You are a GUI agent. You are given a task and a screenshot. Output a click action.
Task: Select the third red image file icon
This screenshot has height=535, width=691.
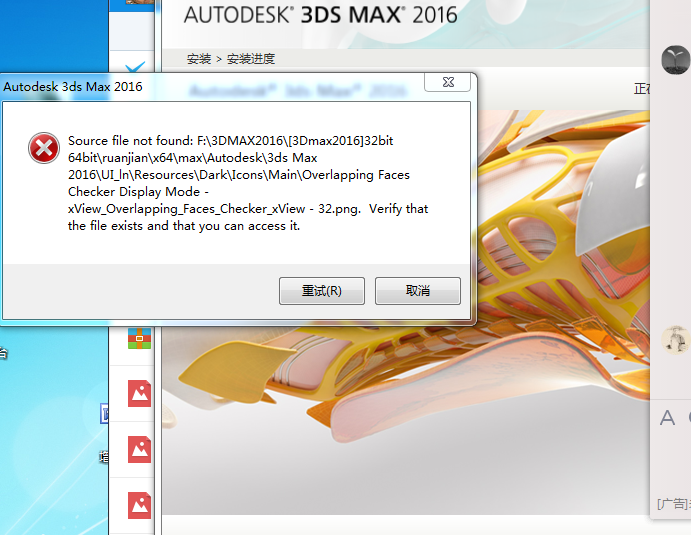139,505
